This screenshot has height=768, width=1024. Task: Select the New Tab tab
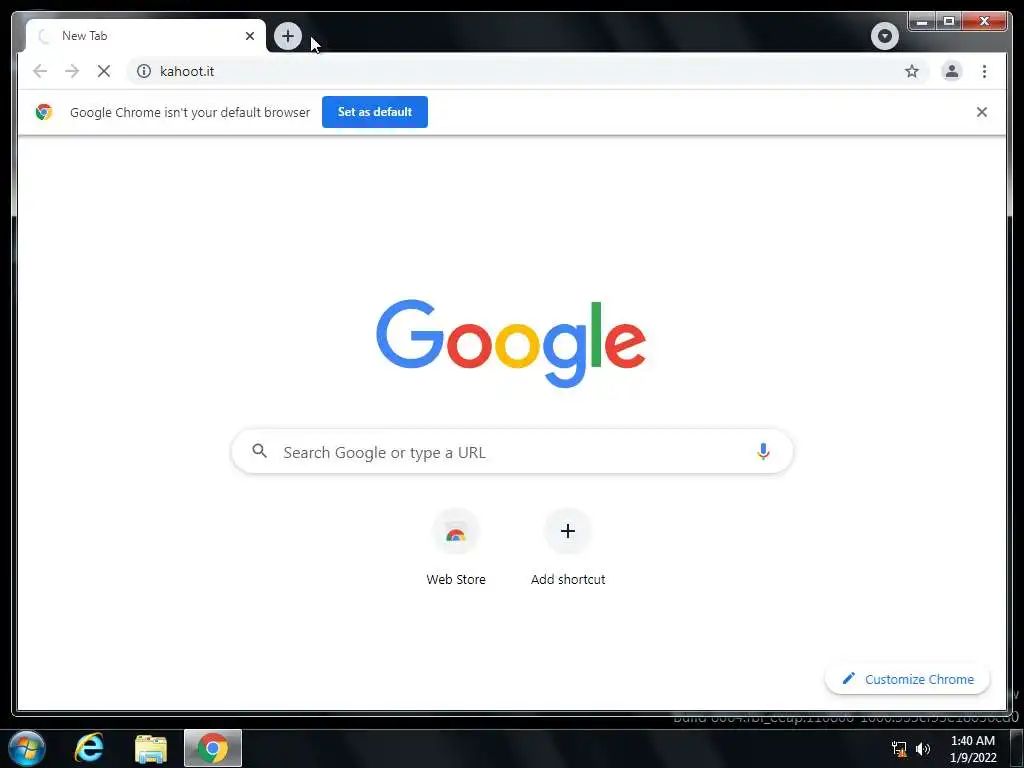[x=146, y=36]
